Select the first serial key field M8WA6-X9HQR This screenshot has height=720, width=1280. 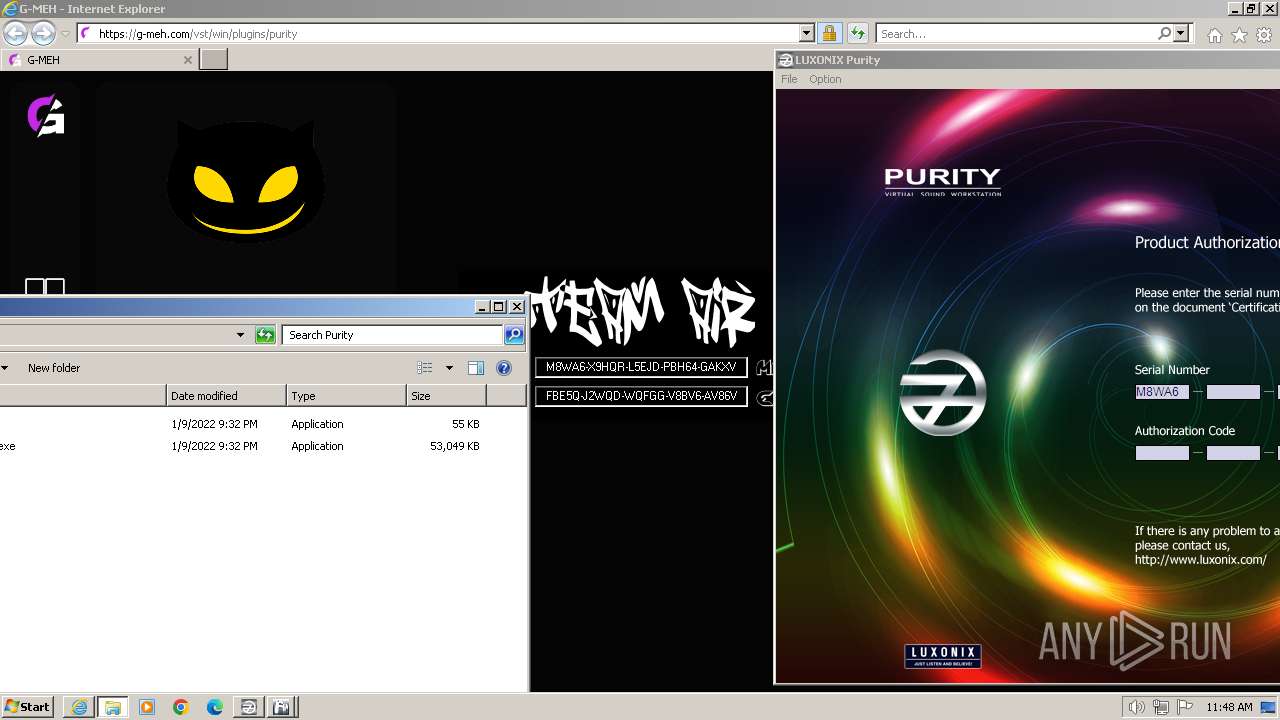[641, 367]
